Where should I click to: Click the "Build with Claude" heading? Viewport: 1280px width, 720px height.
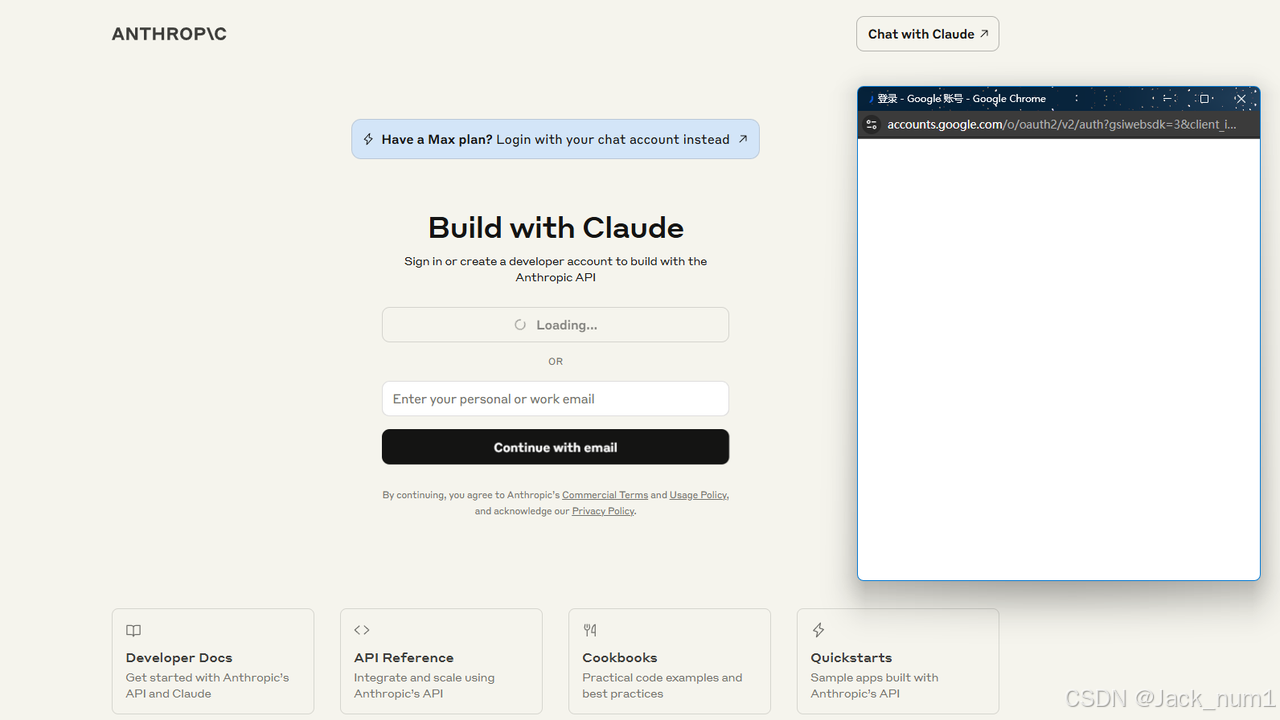[556, 227]
